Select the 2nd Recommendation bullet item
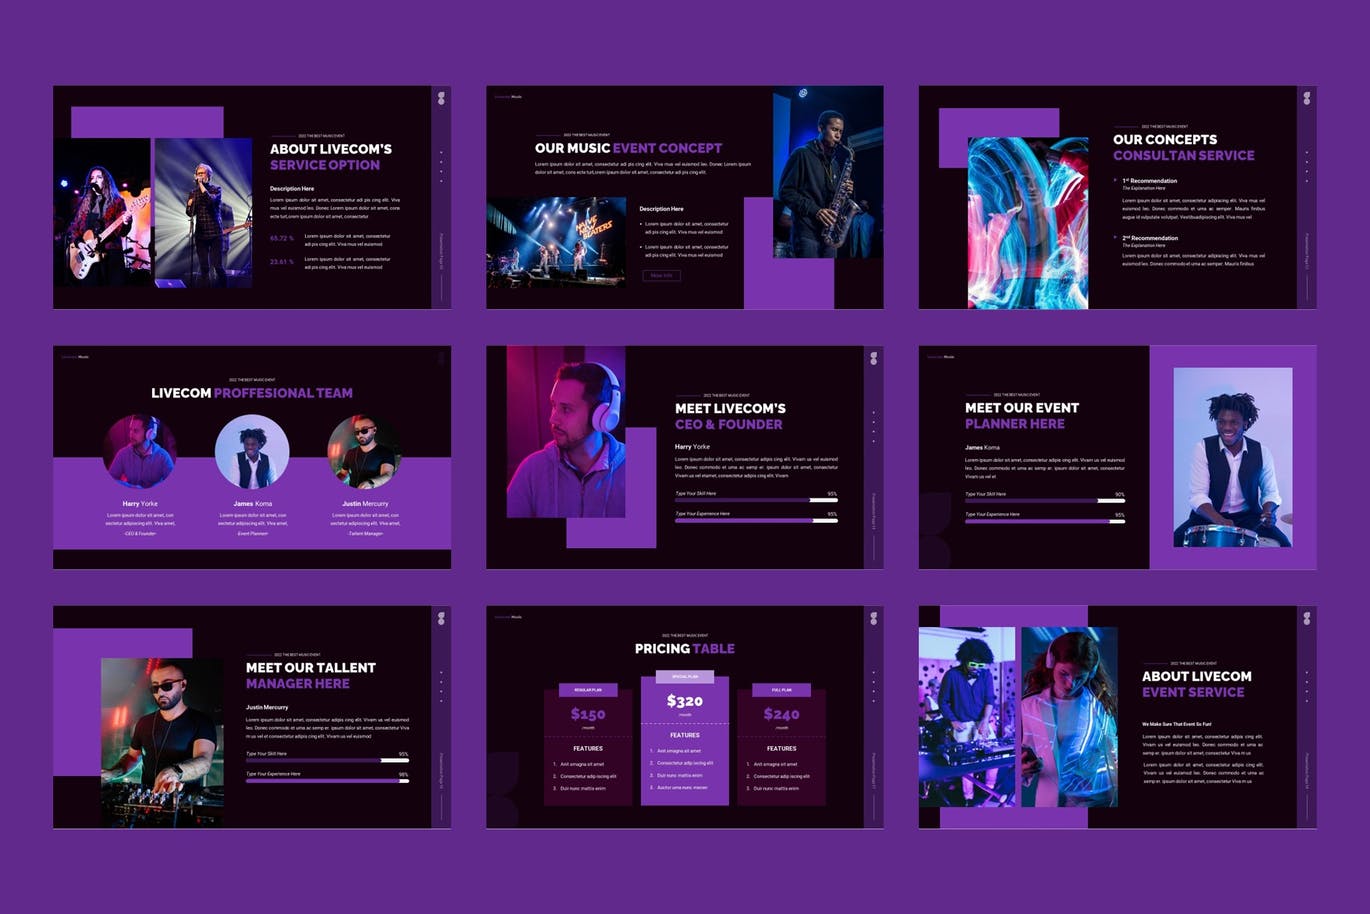Image resolution: width=1370 pixels, height=914 pixels. pos(1149,238)
